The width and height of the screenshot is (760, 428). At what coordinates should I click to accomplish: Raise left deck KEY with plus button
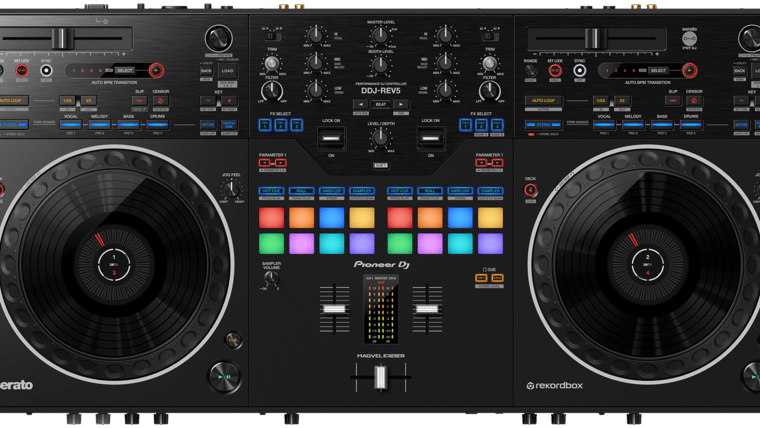(229, 101)
